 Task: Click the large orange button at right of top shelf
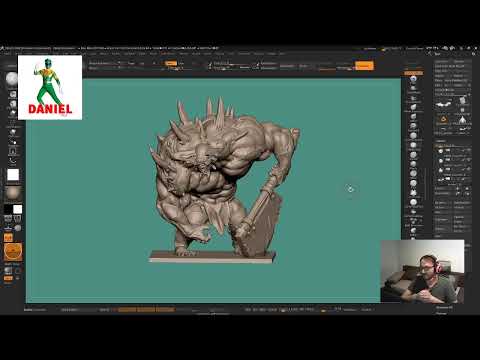tap(364, 66)
